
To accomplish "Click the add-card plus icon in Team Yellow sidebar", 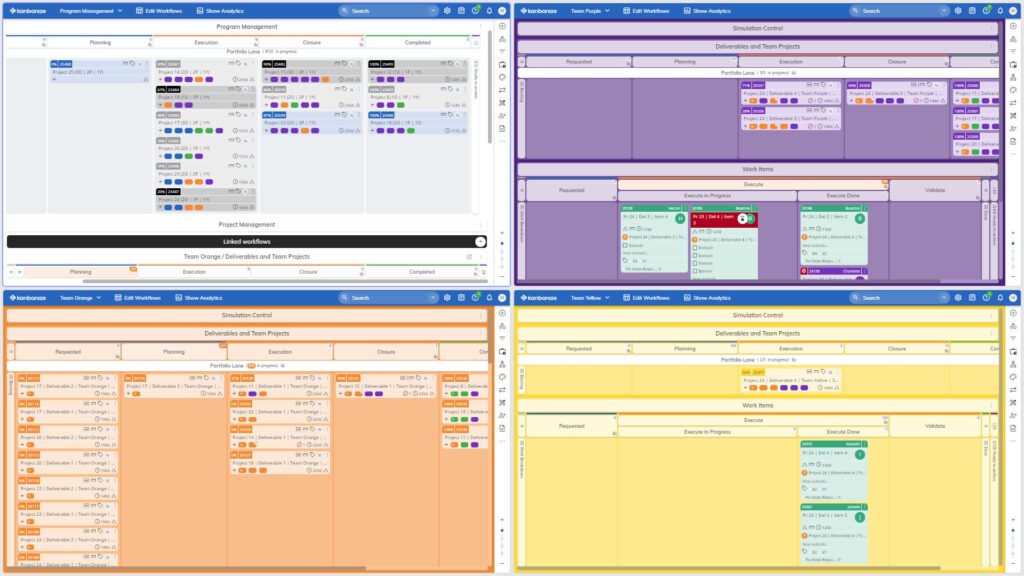I will pyautogui.click(x=1013, y=314).
